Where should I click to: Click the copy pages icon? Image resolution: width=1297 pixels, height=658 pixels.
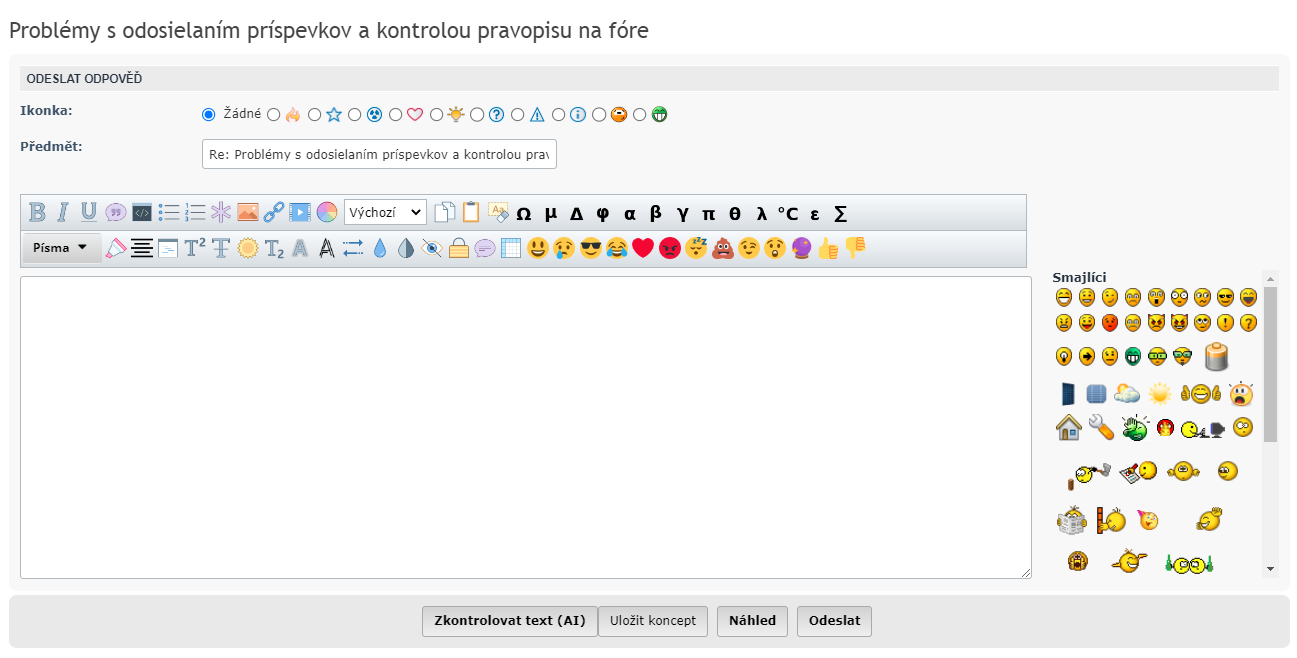pos(444,212)
